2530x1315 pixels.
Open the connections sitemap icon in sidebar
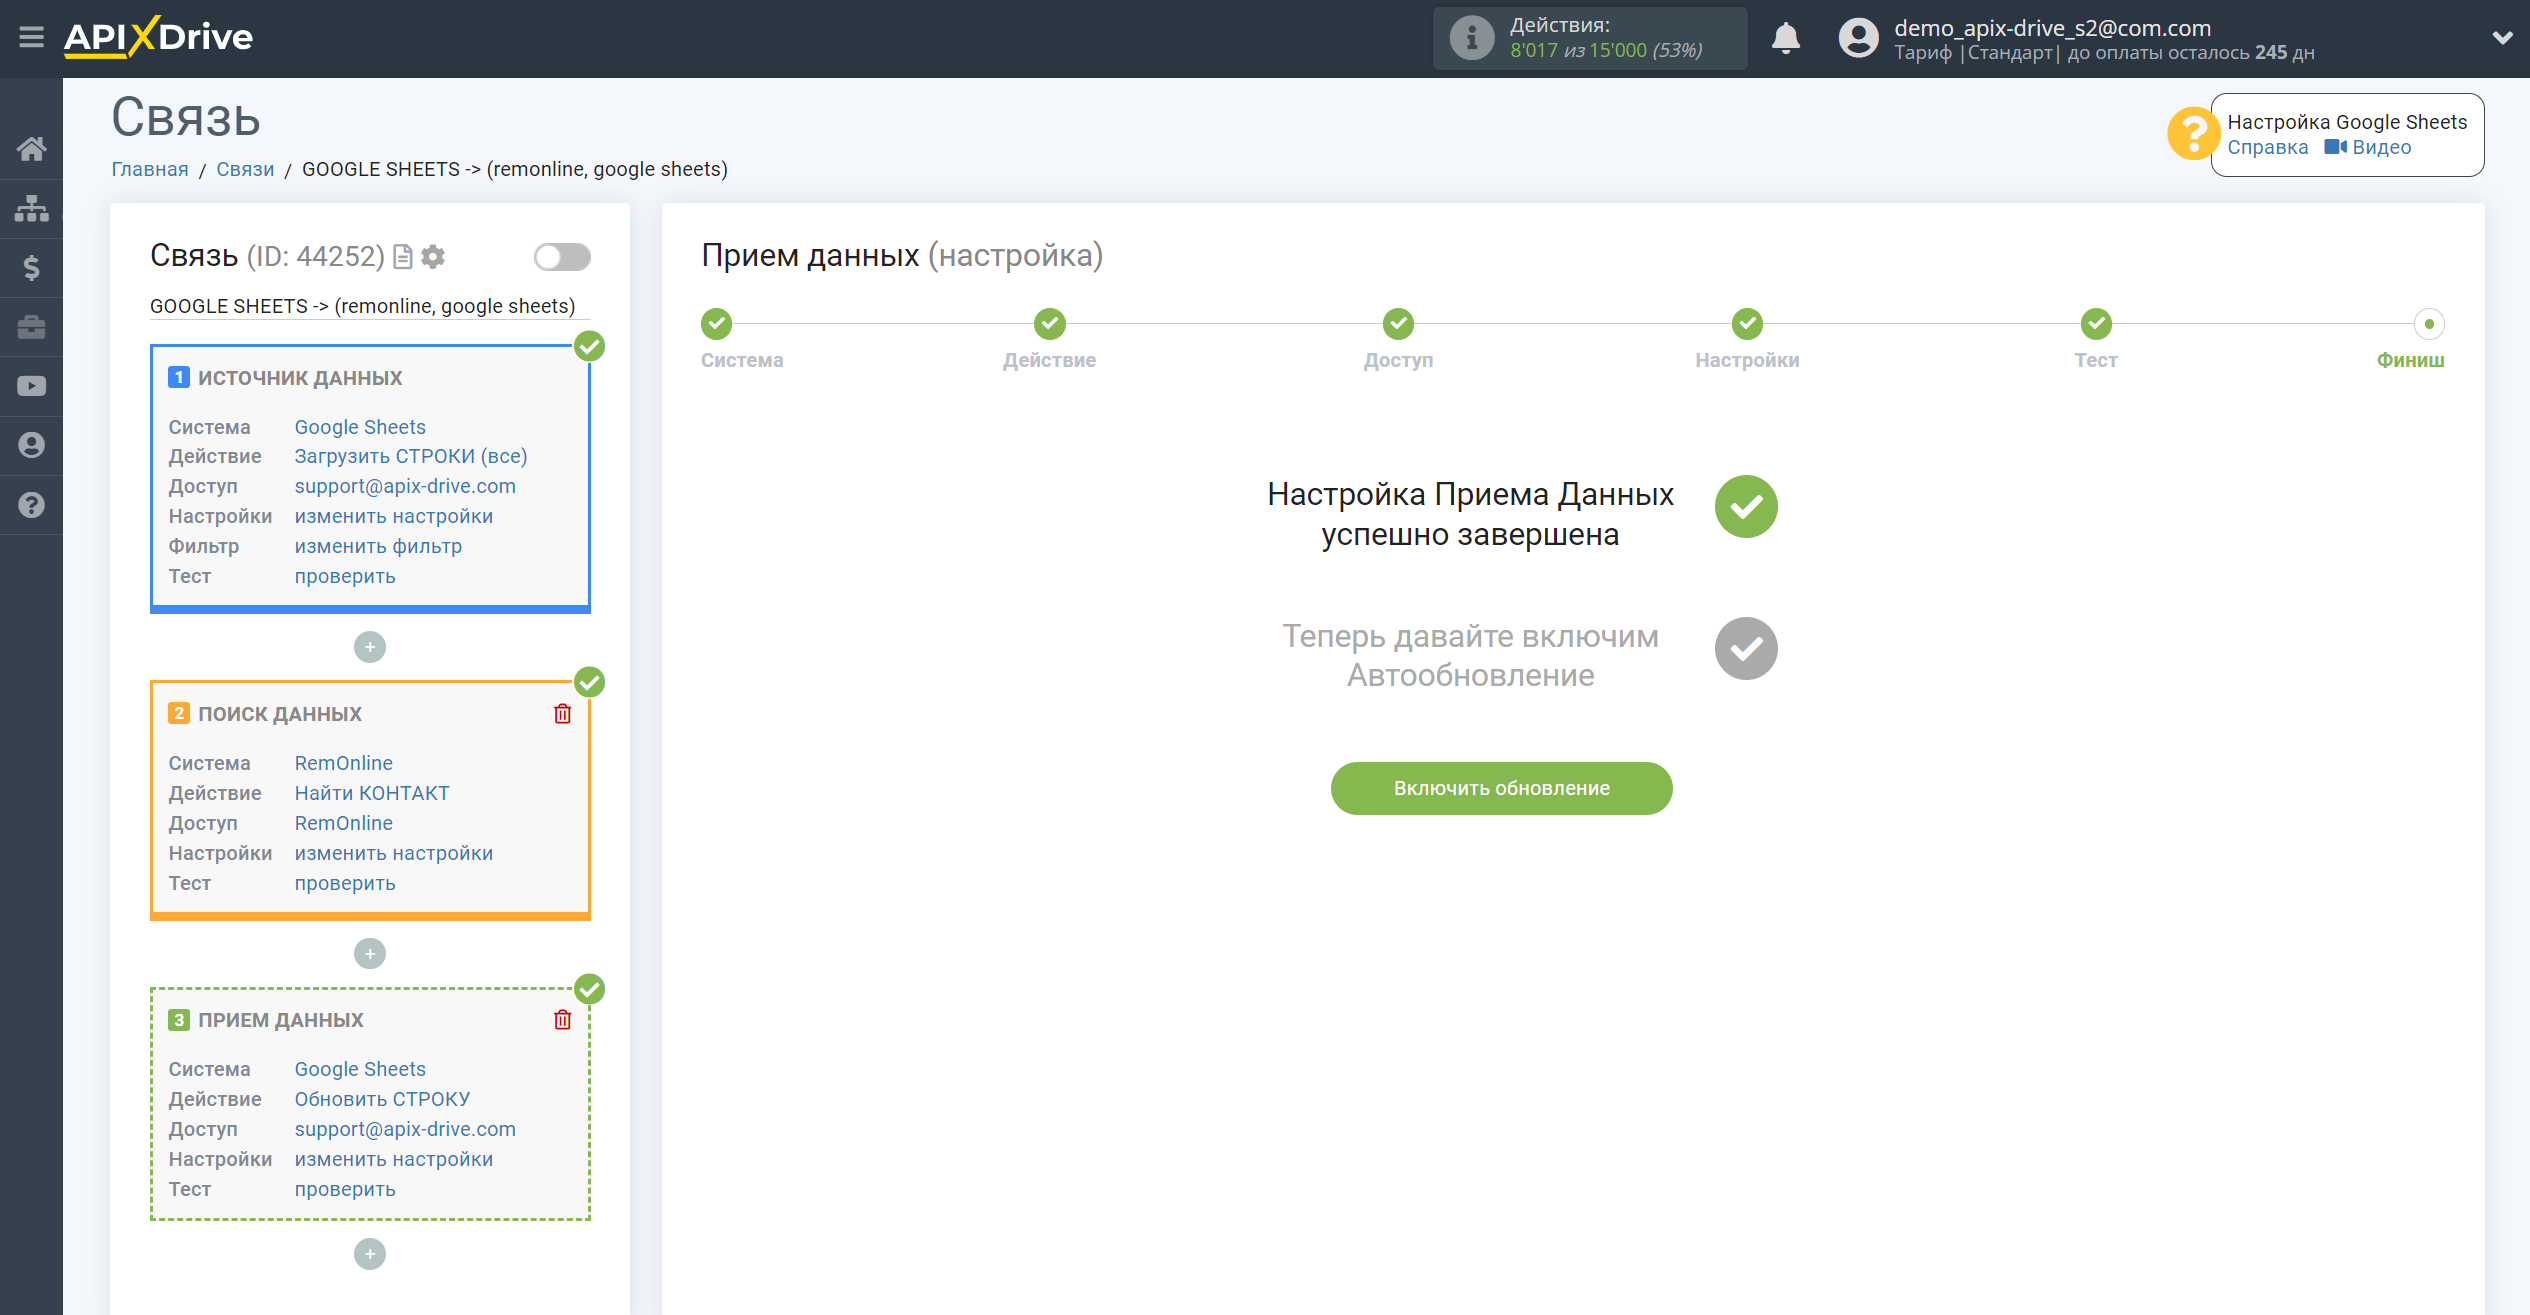coord(31,208)
